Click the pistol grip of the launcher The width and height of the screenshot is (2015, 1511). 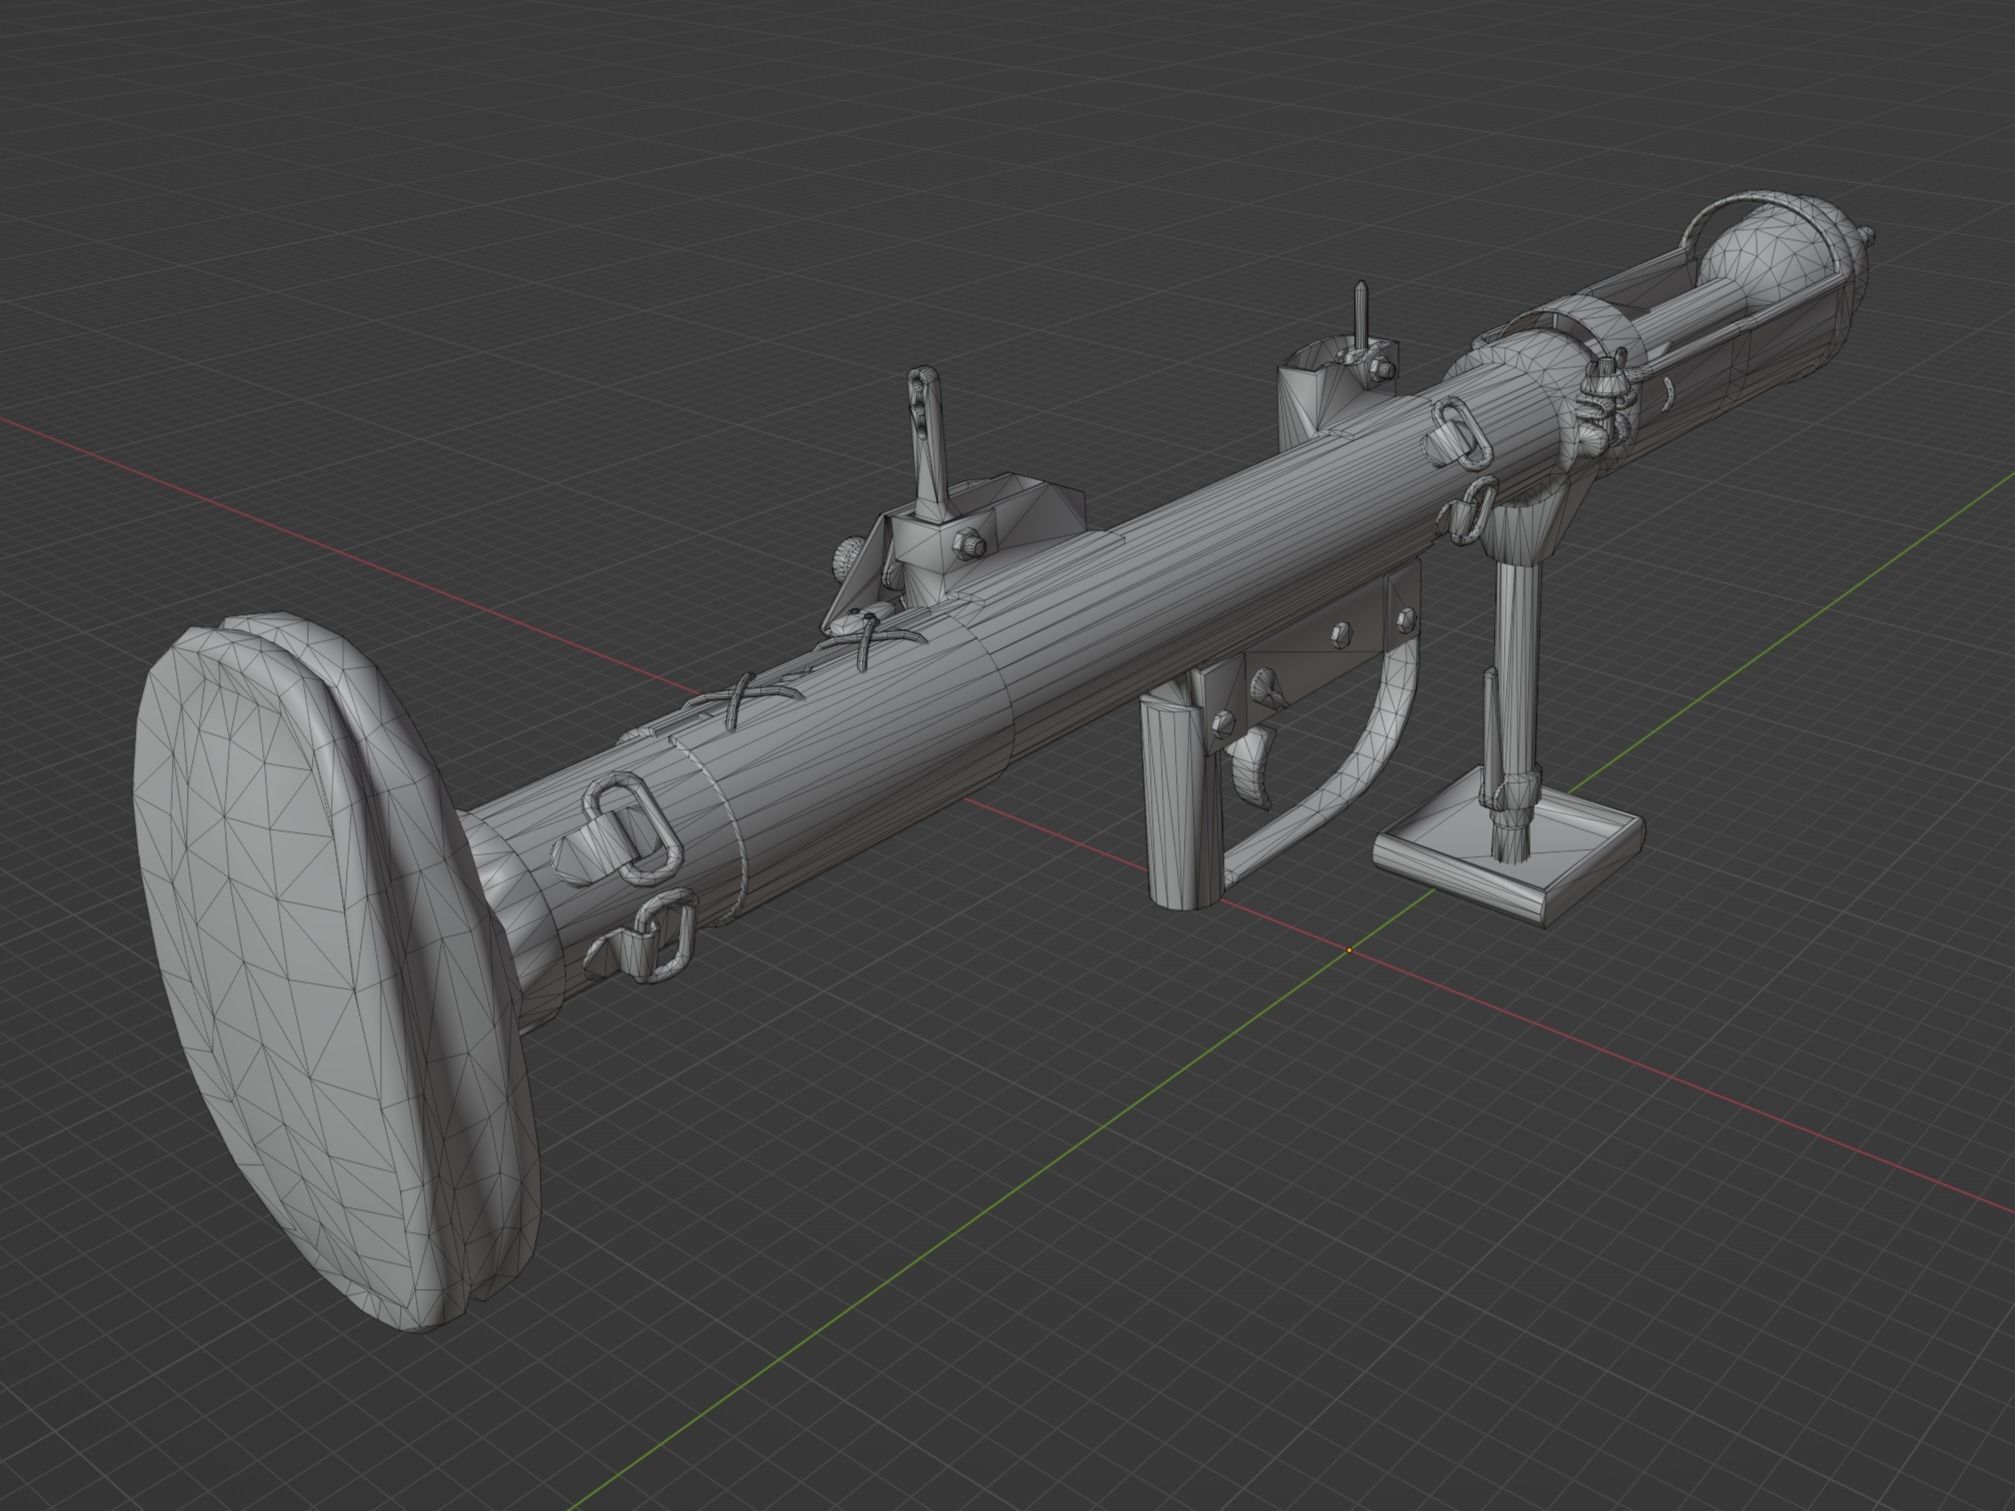coord(1182,802)
